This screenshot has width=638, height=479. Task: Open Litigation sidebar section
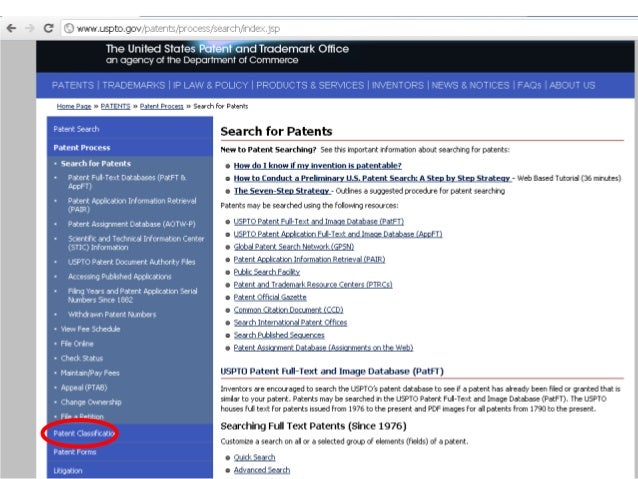(68, 471)
